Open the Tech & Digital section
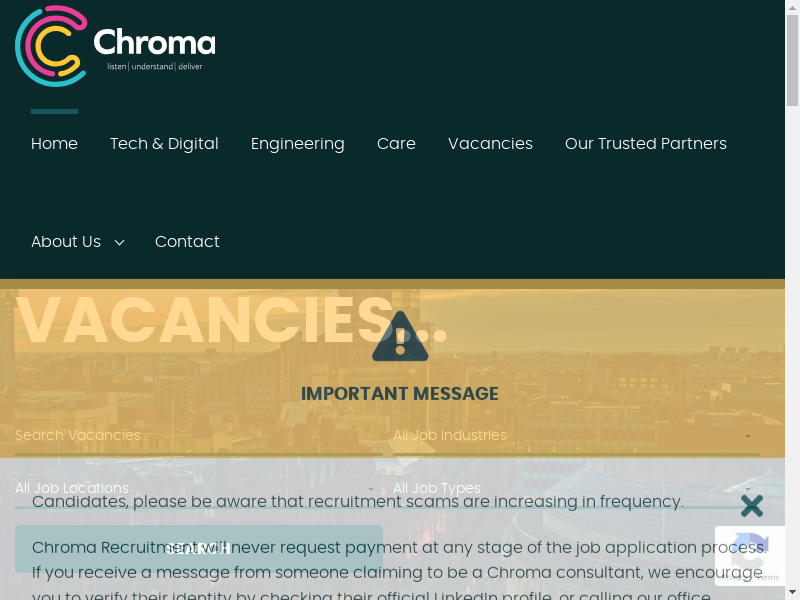The height and width of the screenshot is (600, 800). coord(164,144)
